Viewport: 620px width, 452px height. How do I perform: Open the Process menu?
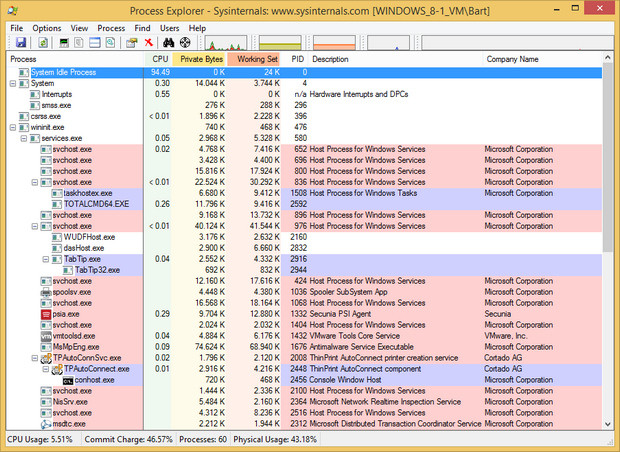pyautogui.click(x=111, y=28)
